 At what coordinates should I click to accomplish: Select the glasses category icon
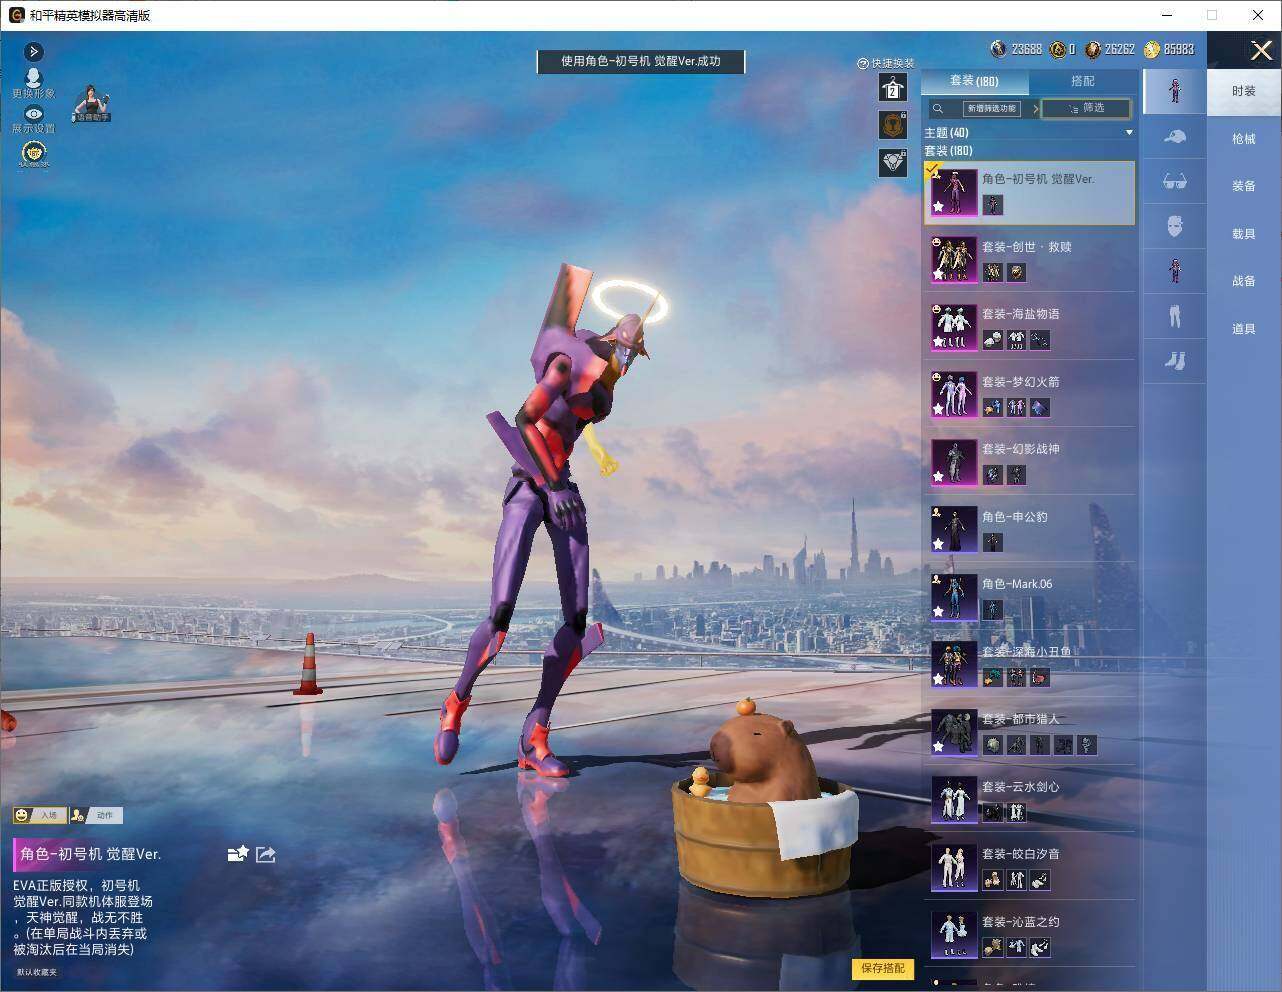tap(1174, 182)
